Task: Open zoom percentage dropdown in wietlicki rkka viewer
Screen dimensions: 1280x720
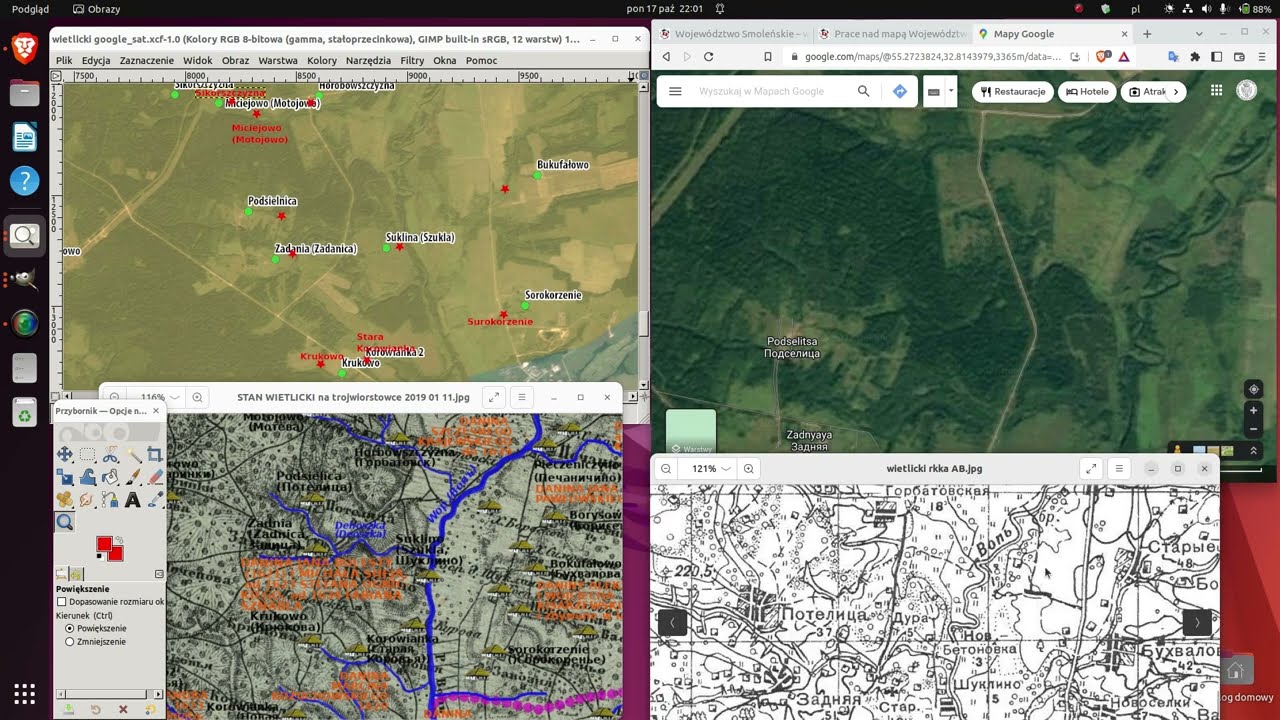Action: 711,469
